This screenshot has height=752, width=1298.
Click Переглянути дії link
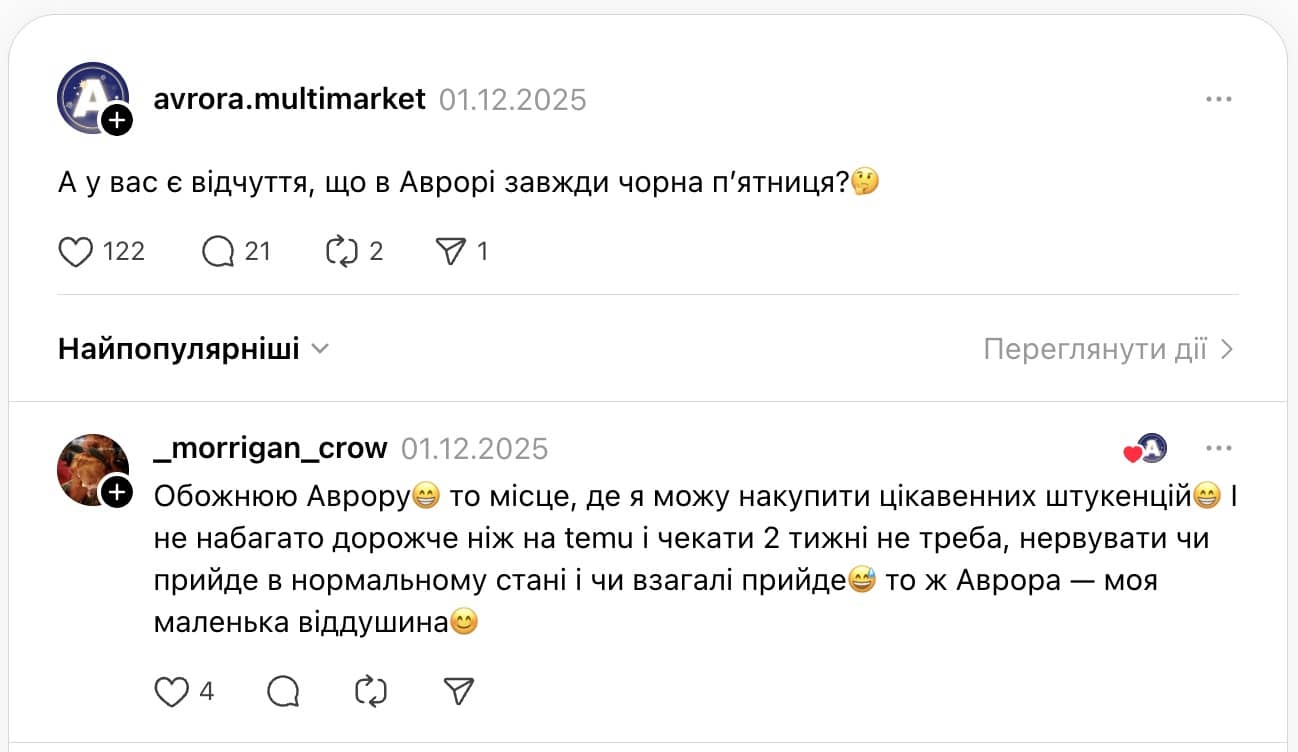point(1103,348)
